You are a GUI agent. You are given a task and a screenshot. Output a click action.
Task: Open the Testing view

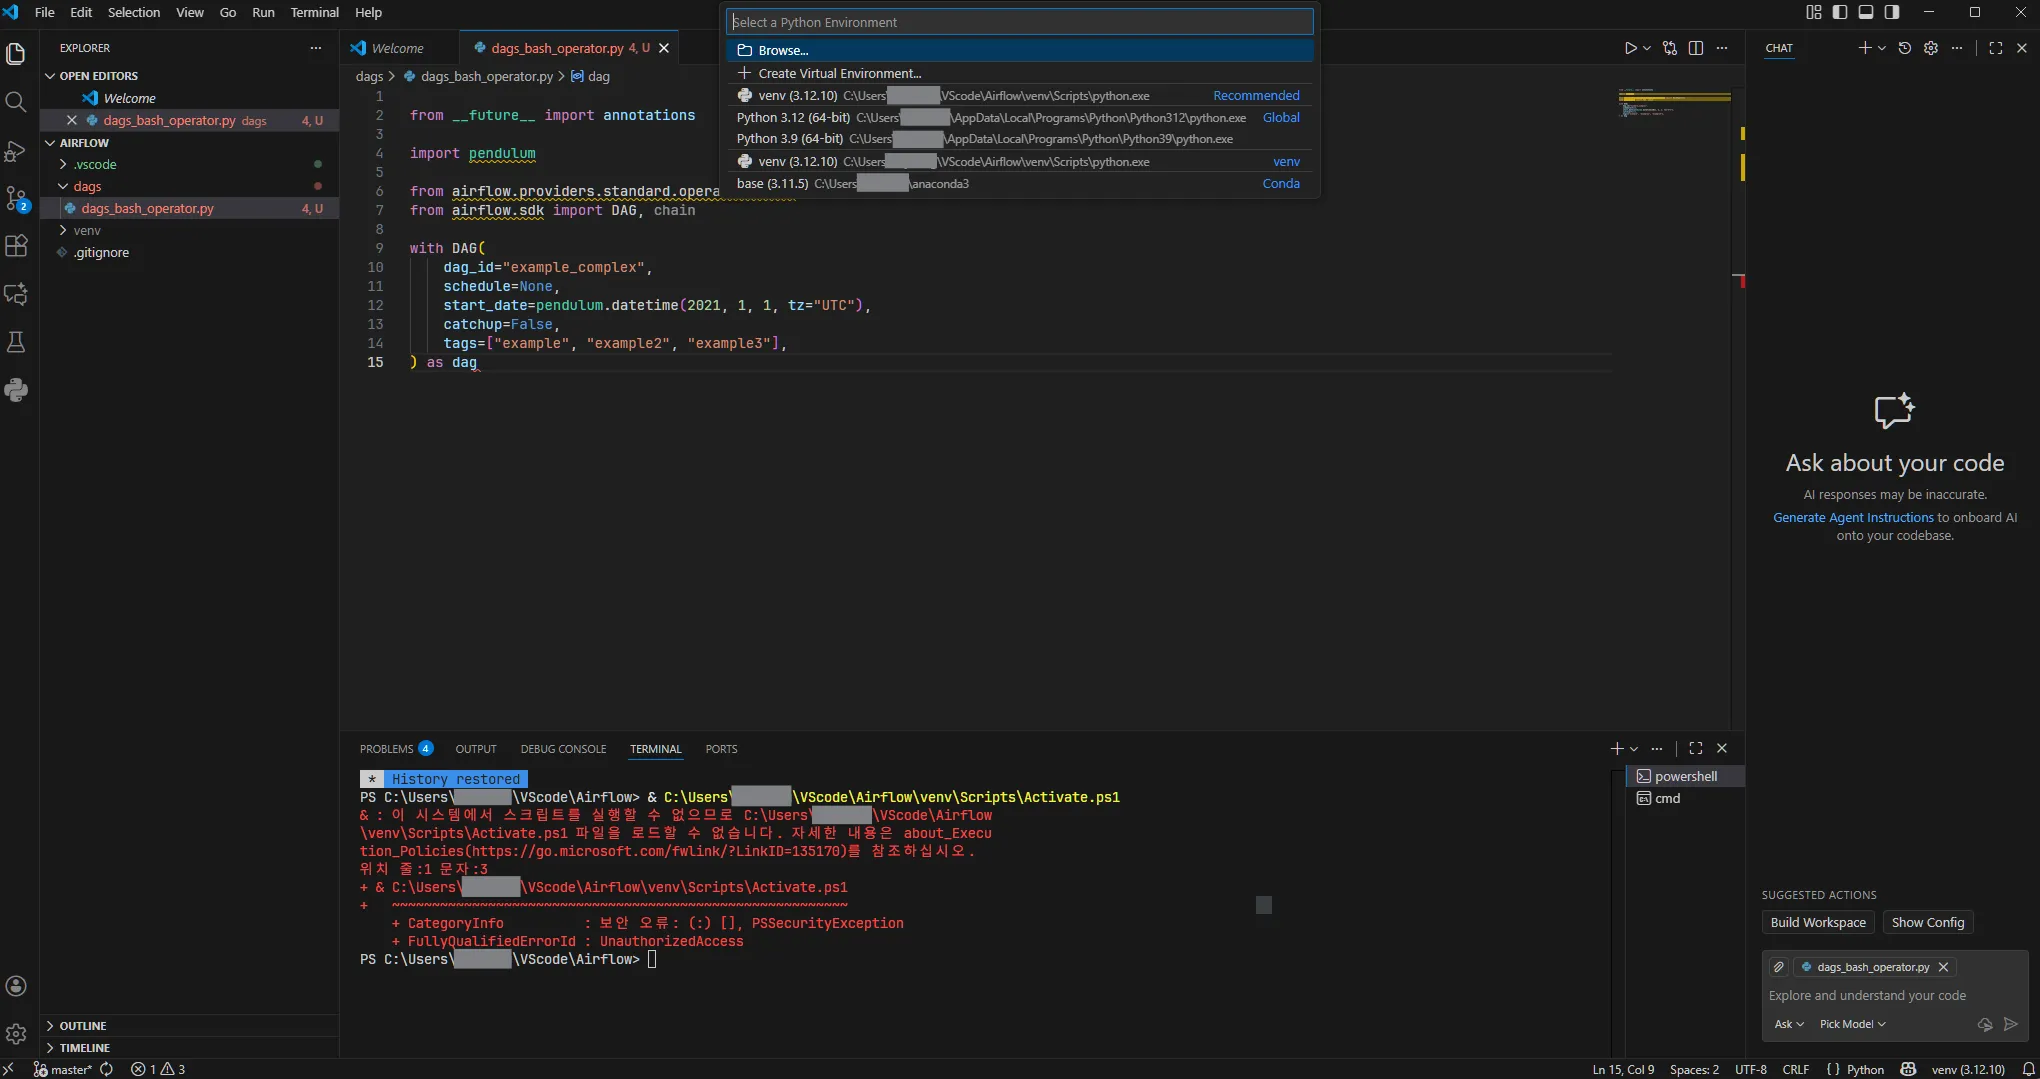tap(16, 343)
